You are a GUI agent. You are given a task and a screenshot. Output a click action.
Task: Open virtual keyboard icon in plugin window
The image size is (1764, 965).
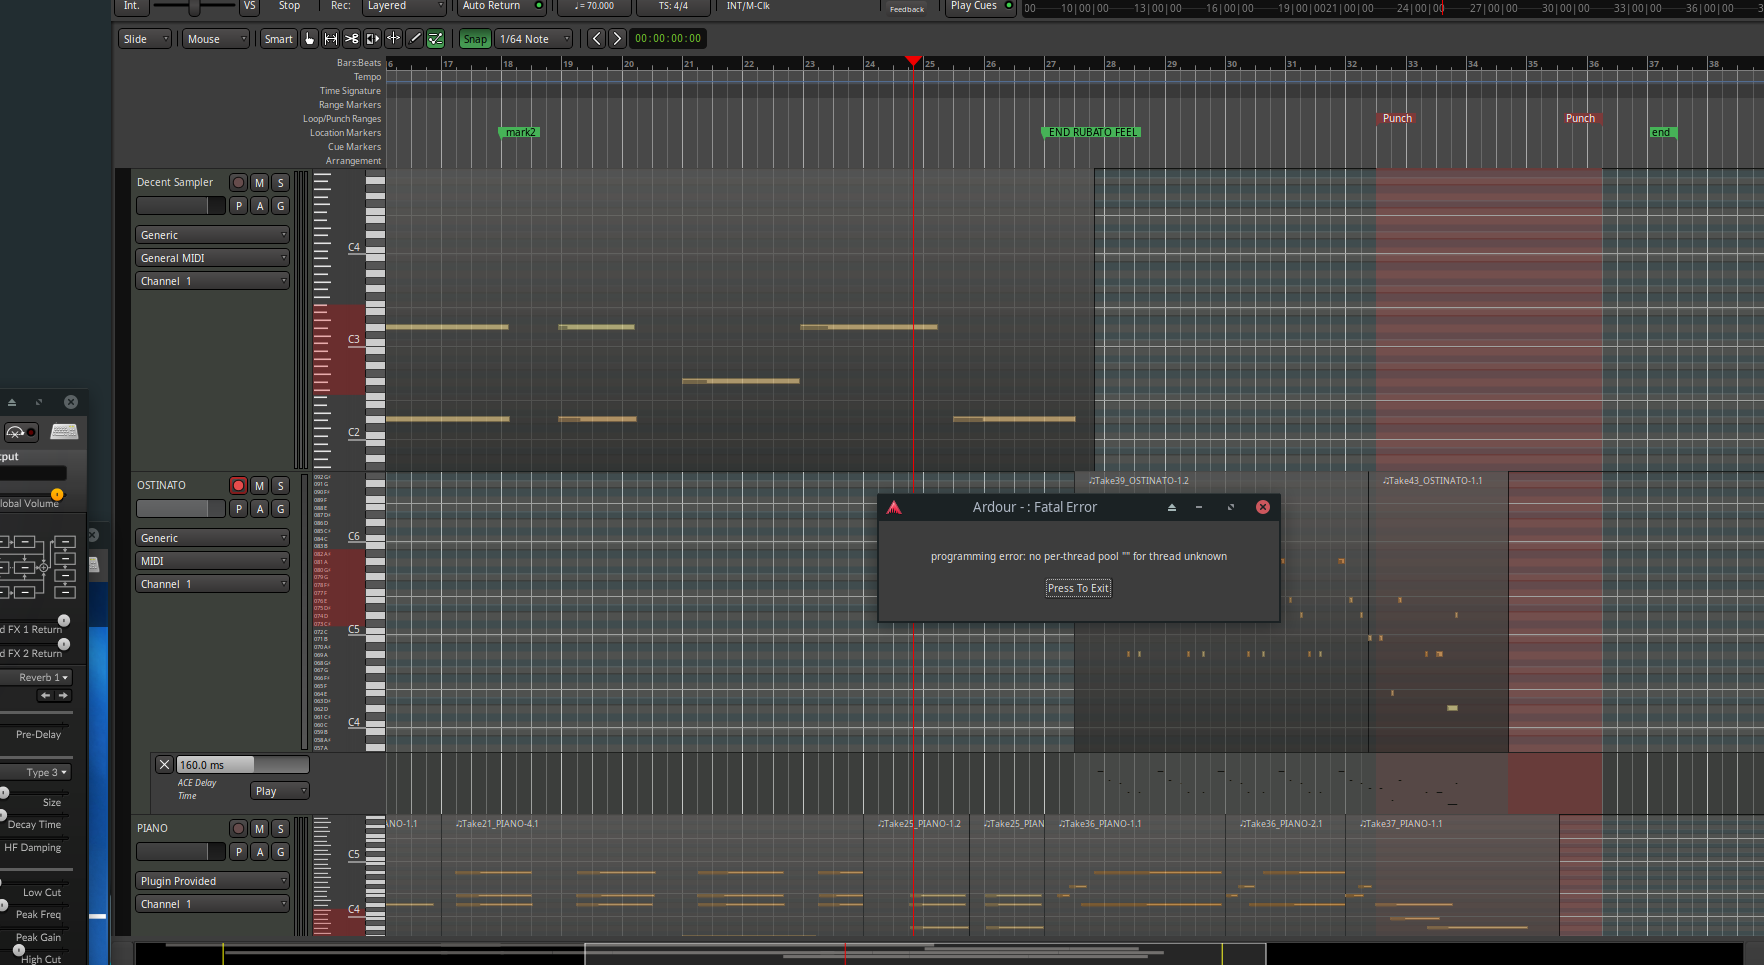point(64,431)
